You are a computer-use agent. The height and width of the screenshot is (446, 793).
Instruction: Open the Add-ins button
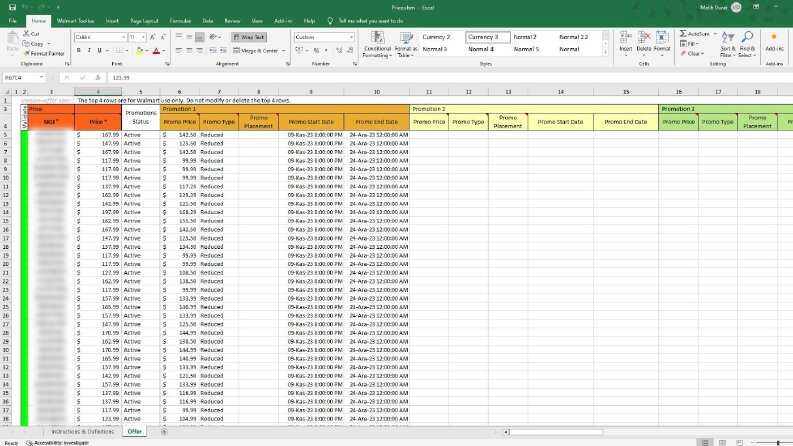point(774,41)
